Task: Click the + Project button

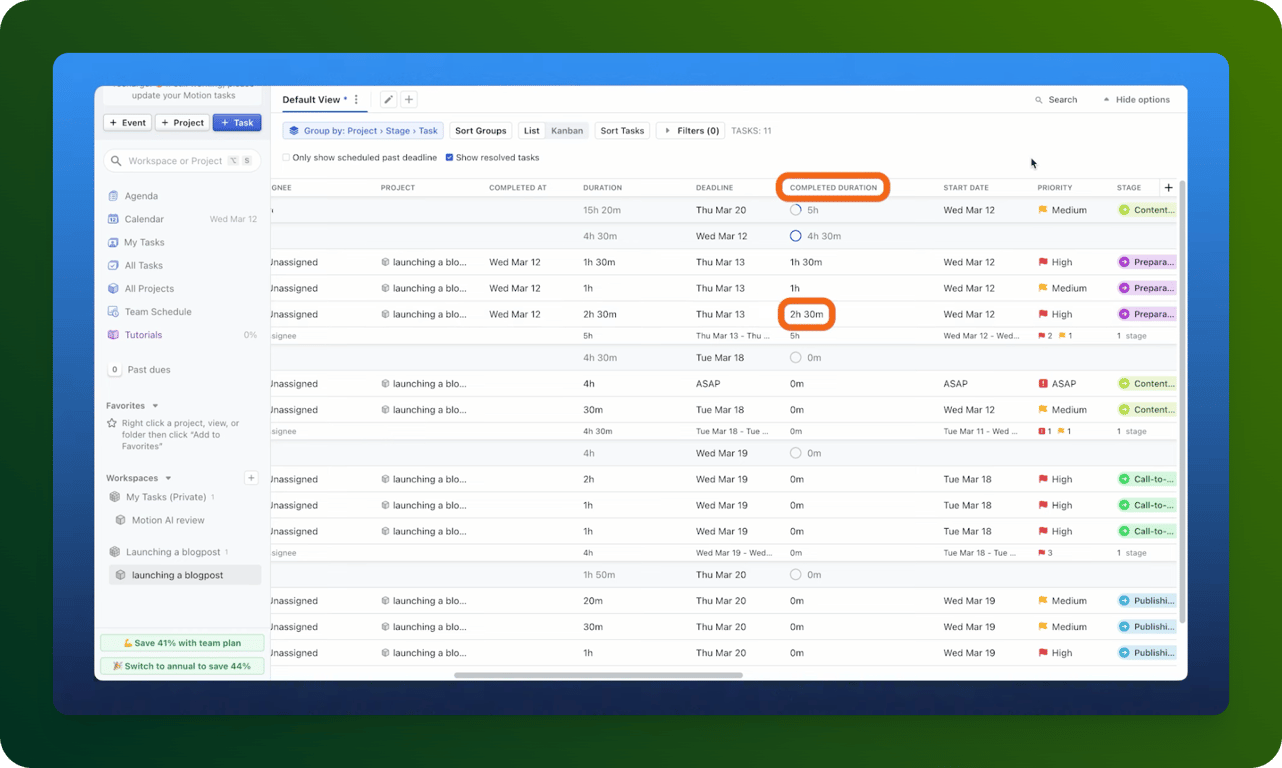Action: [x=183, y=123]
